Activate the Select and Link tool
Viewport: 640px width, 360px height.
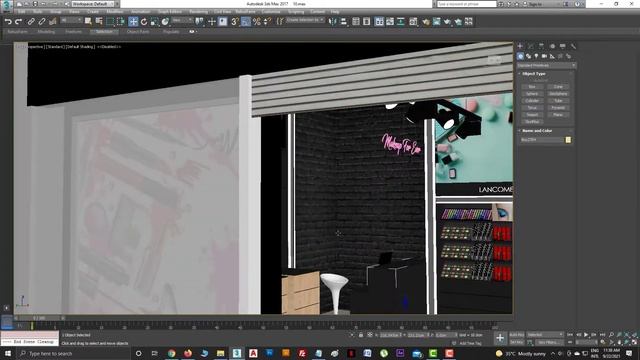[x=31, y=22]
